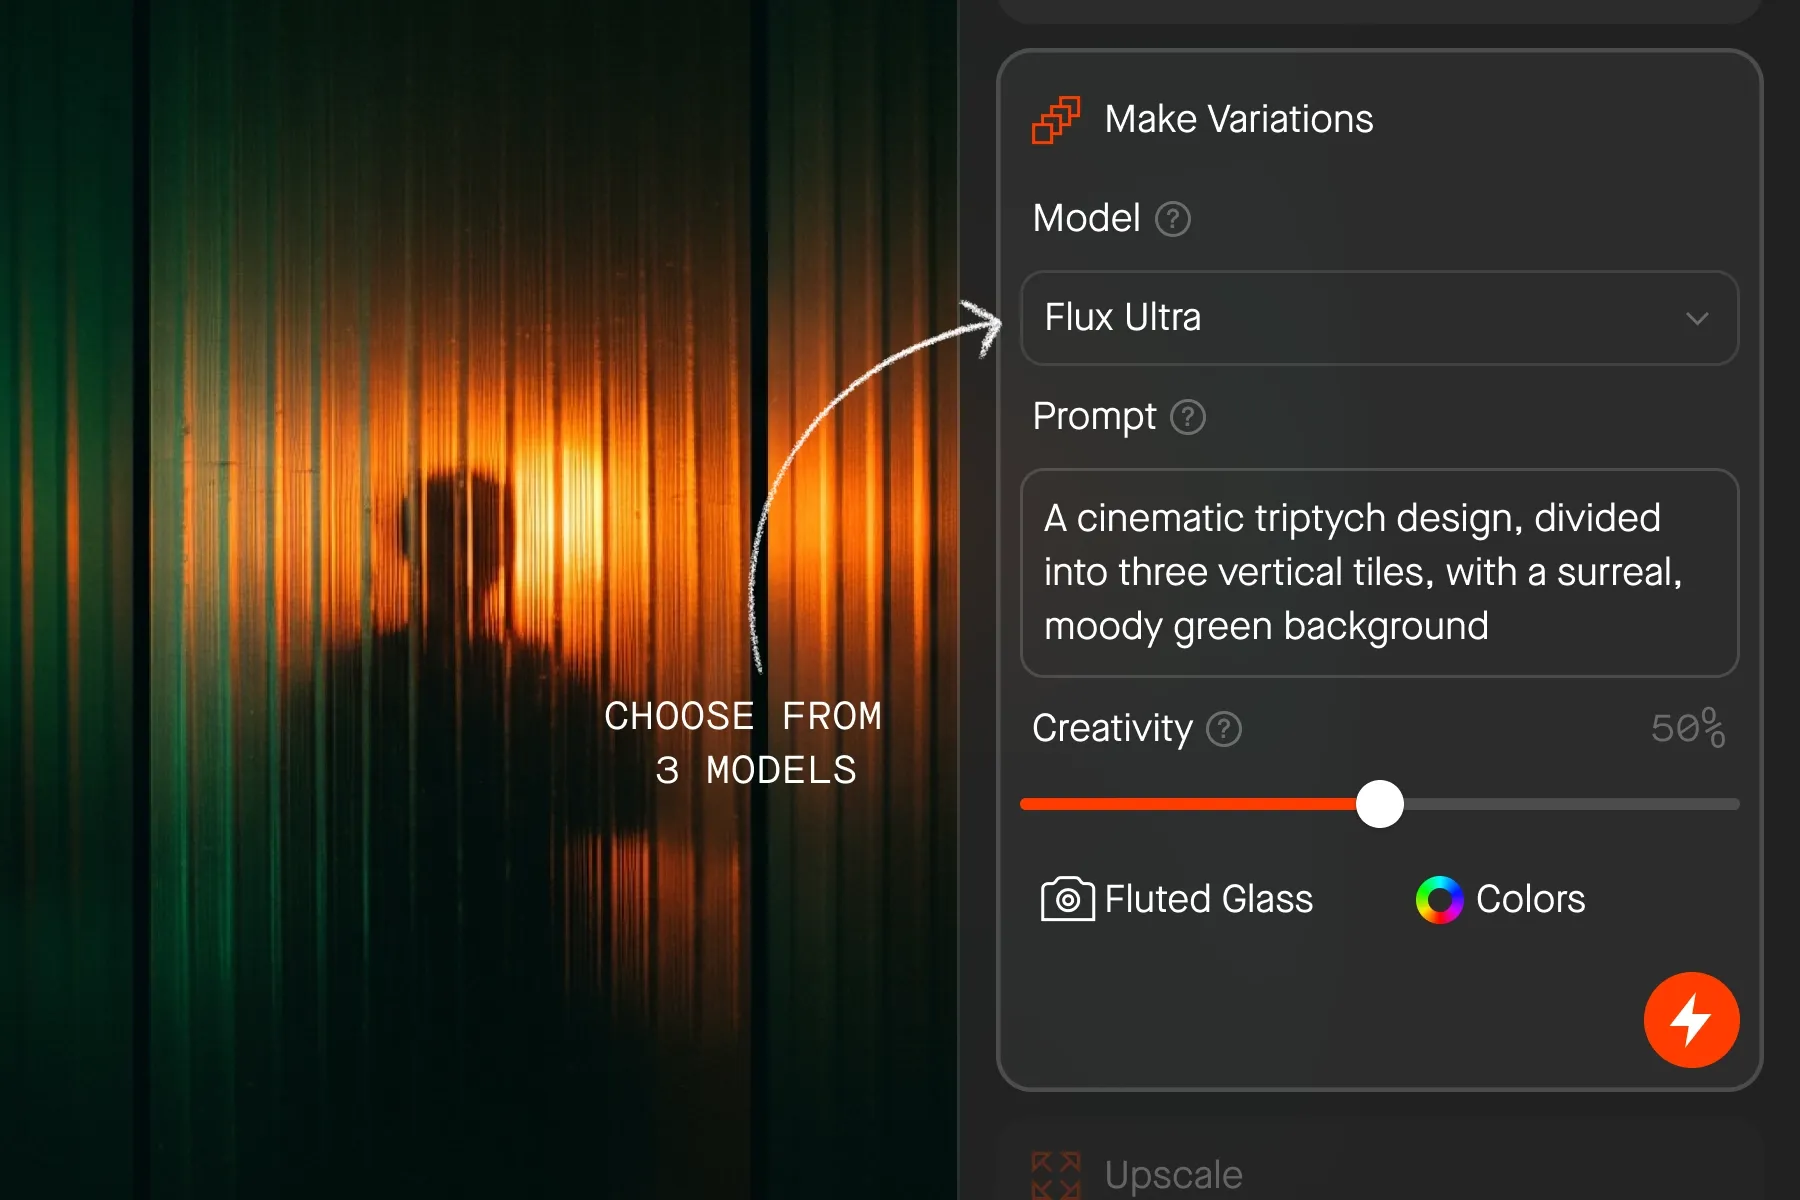
Task: Select the Fluted Glass style option
Action: (1177, 899)
